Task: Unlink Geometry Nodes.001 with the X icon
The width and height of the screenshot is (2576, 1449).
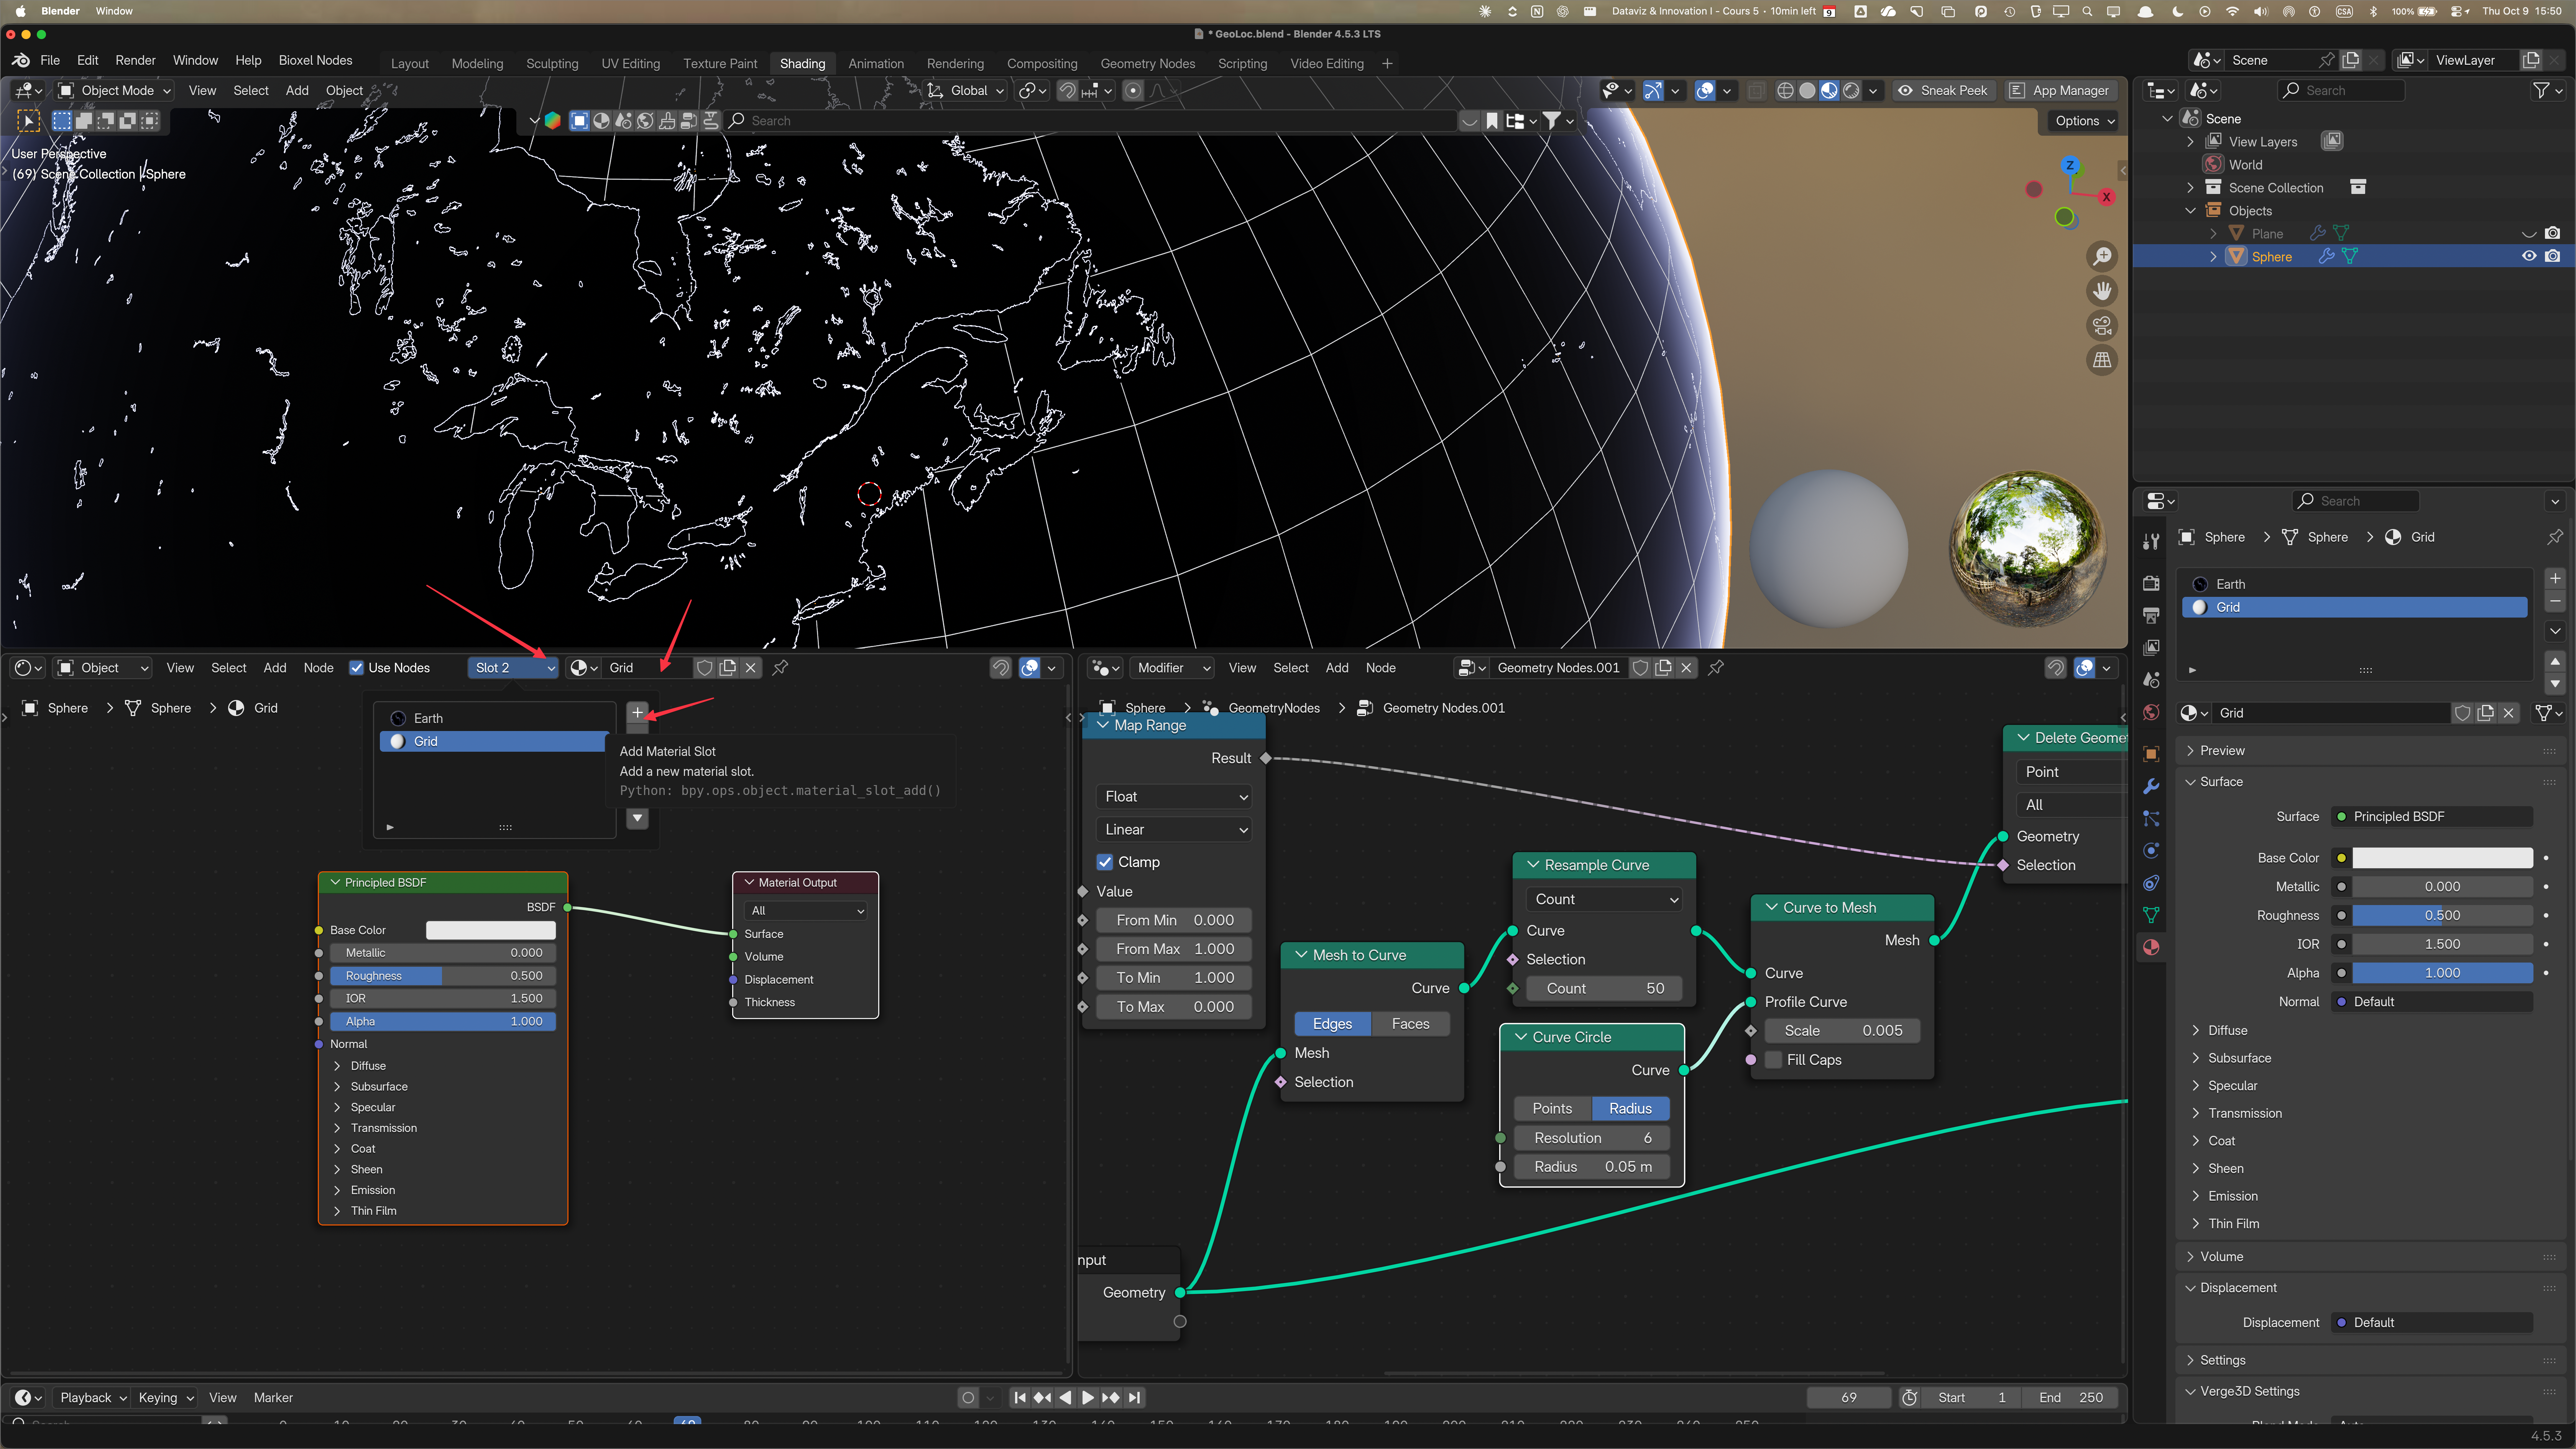Action: pos(1686,668)
